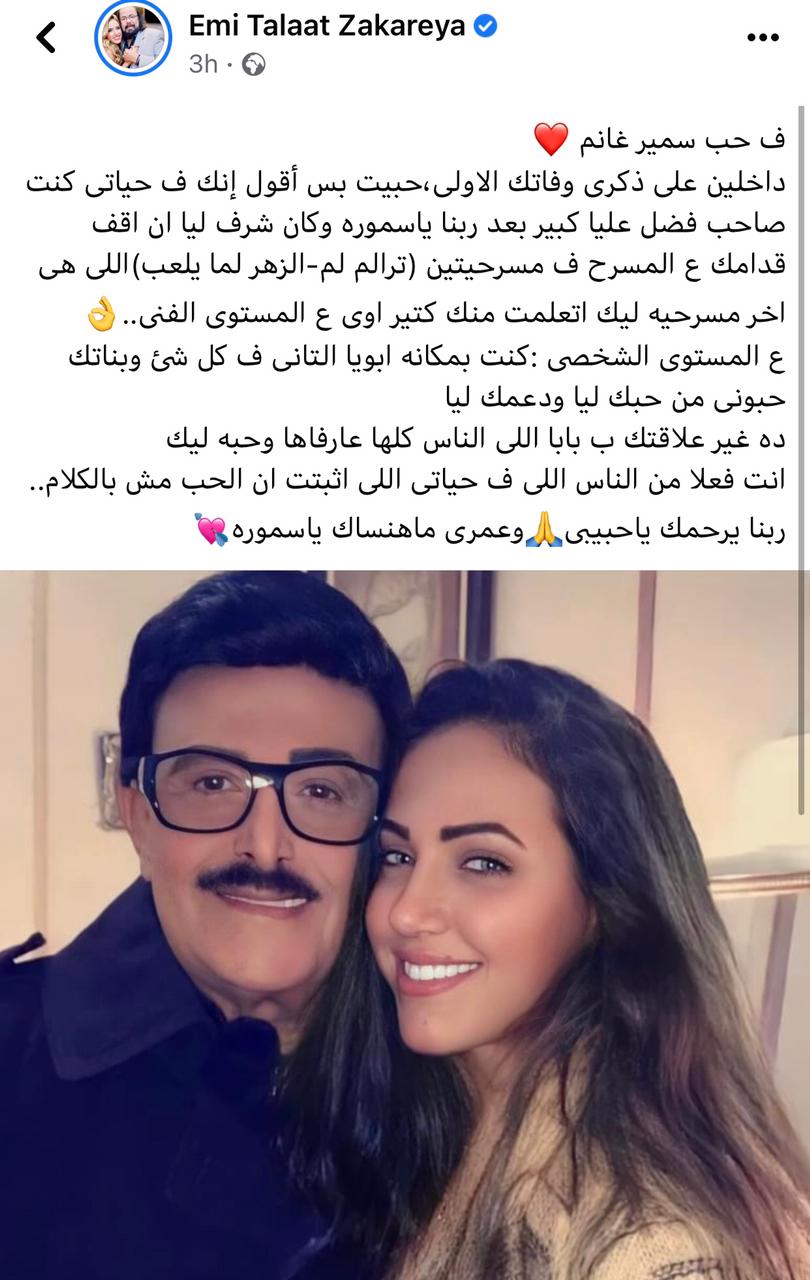Open the Emi Talaat Zakareya profile name link

tap(327, 27)
